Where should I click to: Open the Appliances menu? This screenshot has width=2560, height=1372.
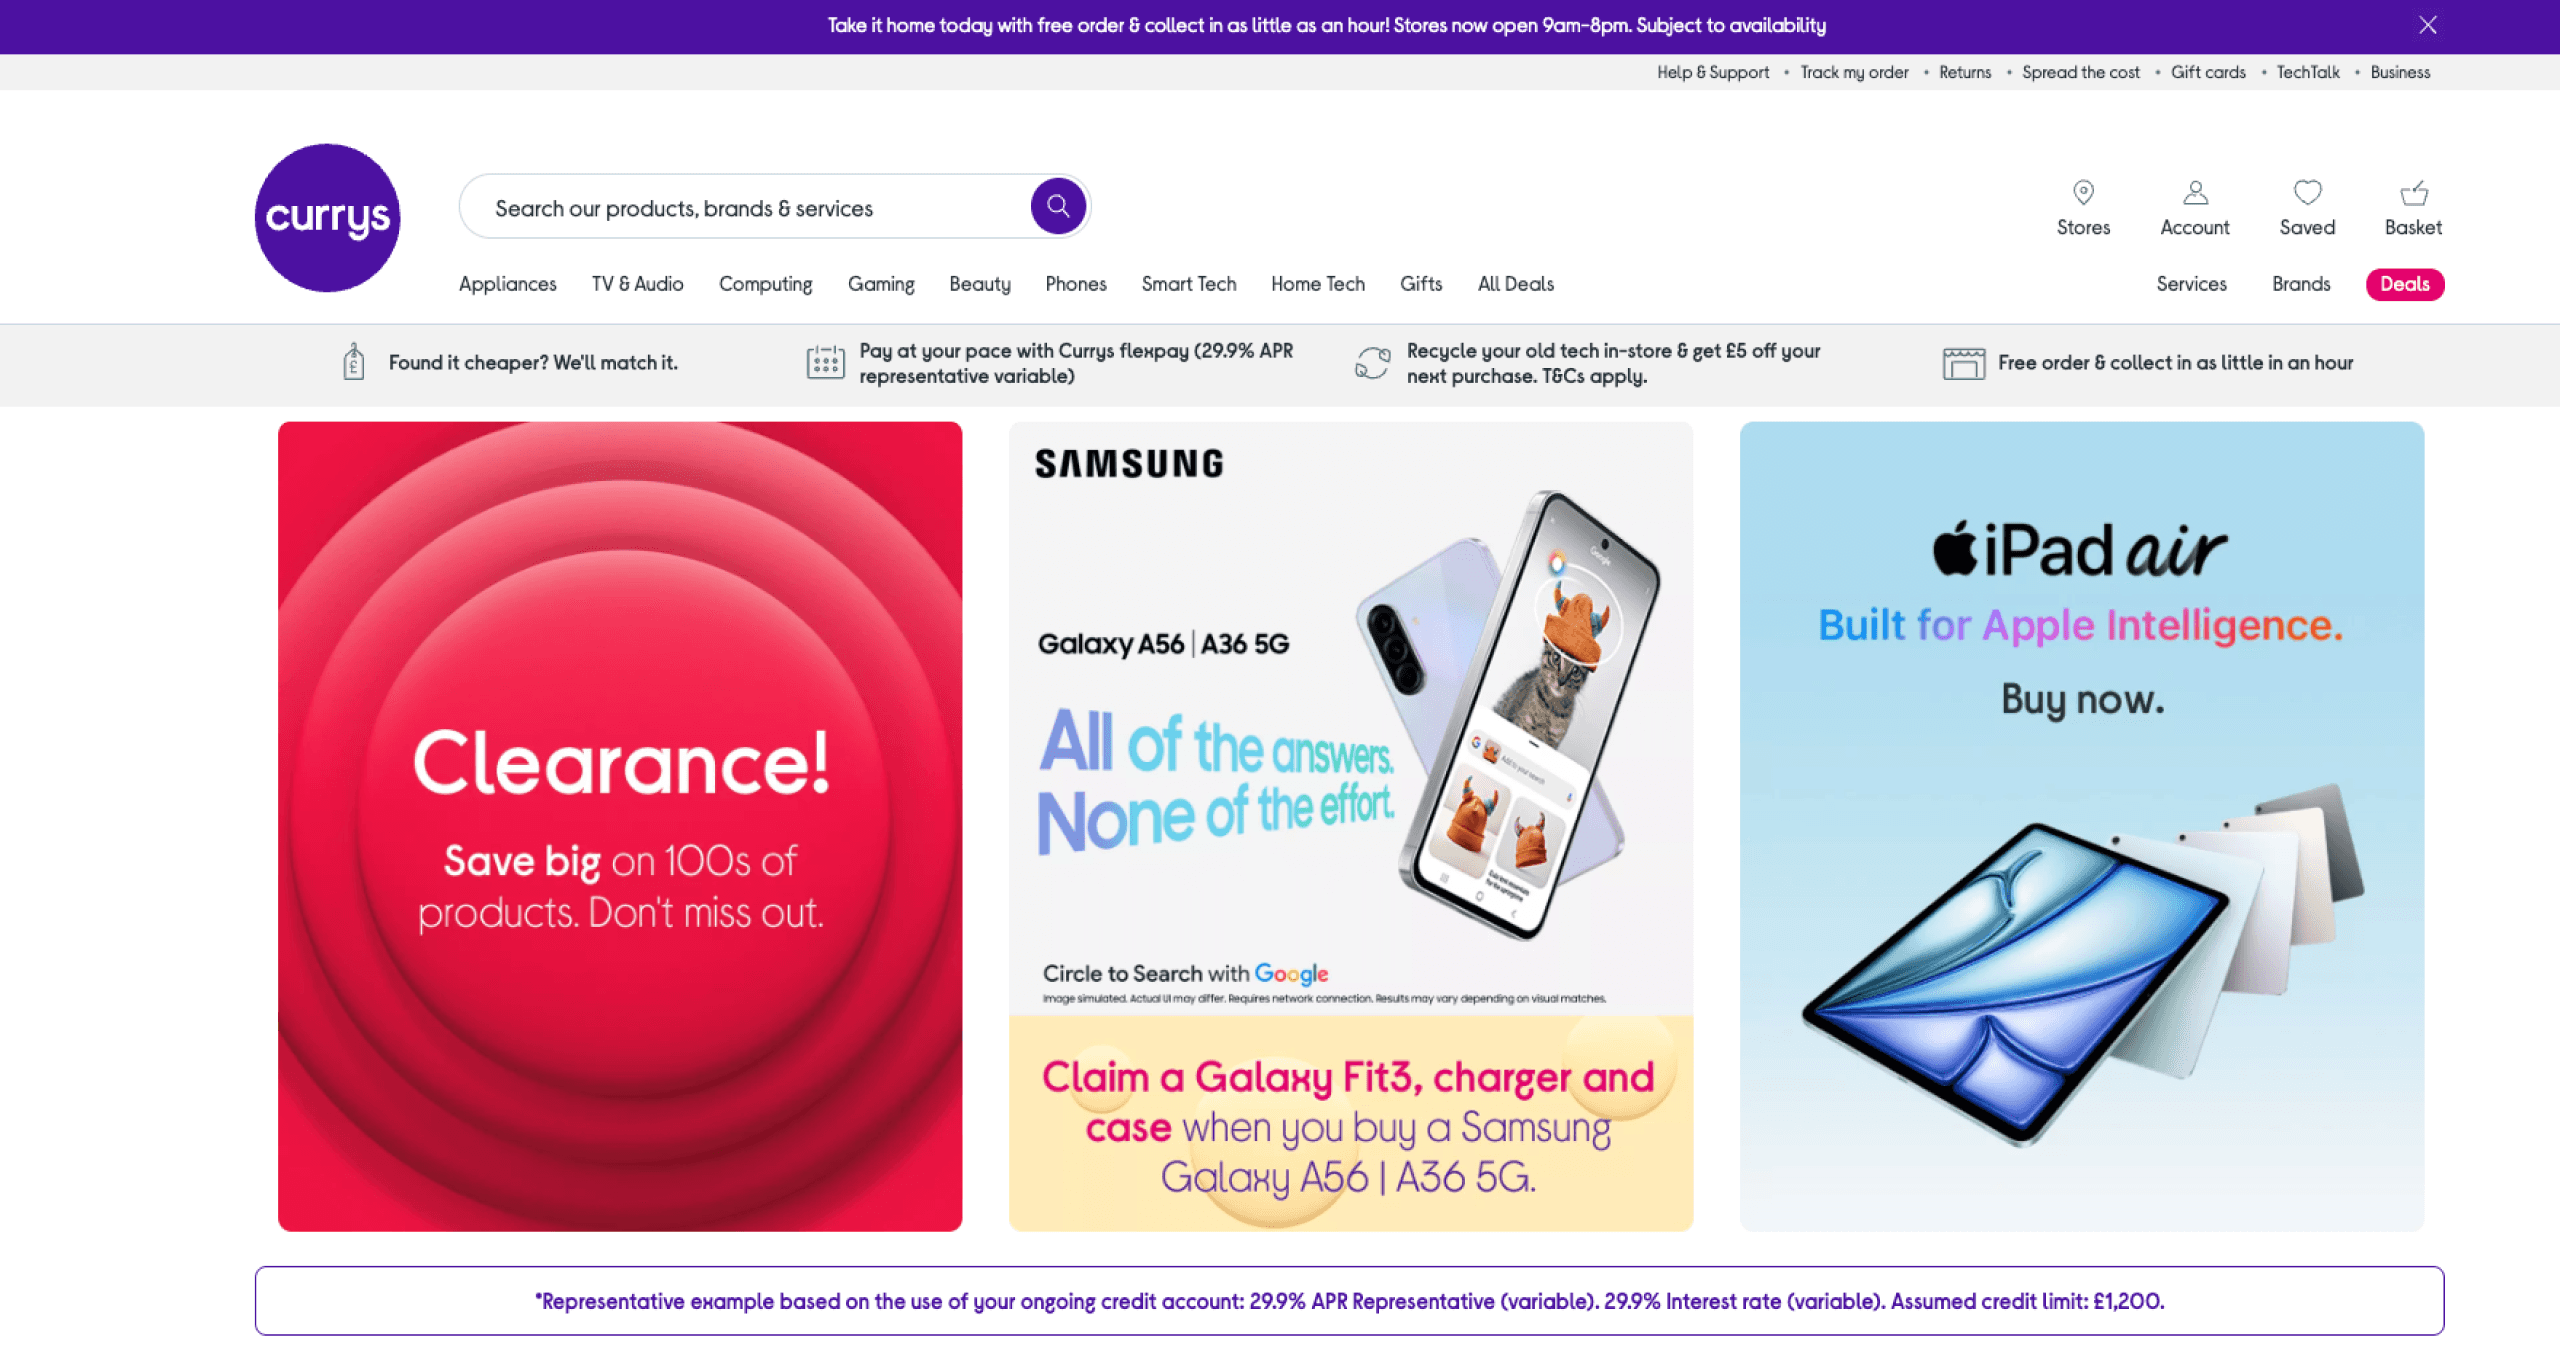coord(508,284)
